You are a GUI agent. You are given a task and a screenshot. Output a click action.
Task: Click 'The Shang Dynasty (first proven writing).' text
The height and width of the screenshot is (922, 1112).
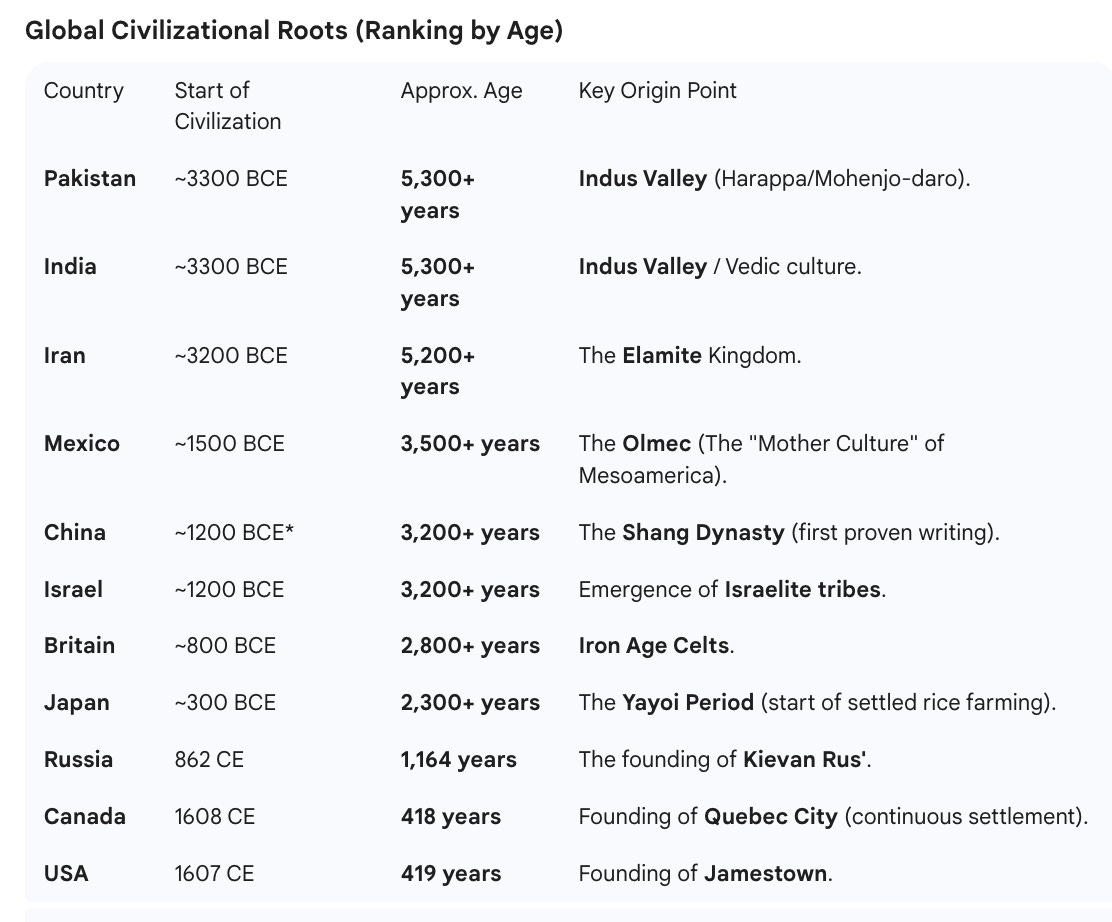point(789,533)
